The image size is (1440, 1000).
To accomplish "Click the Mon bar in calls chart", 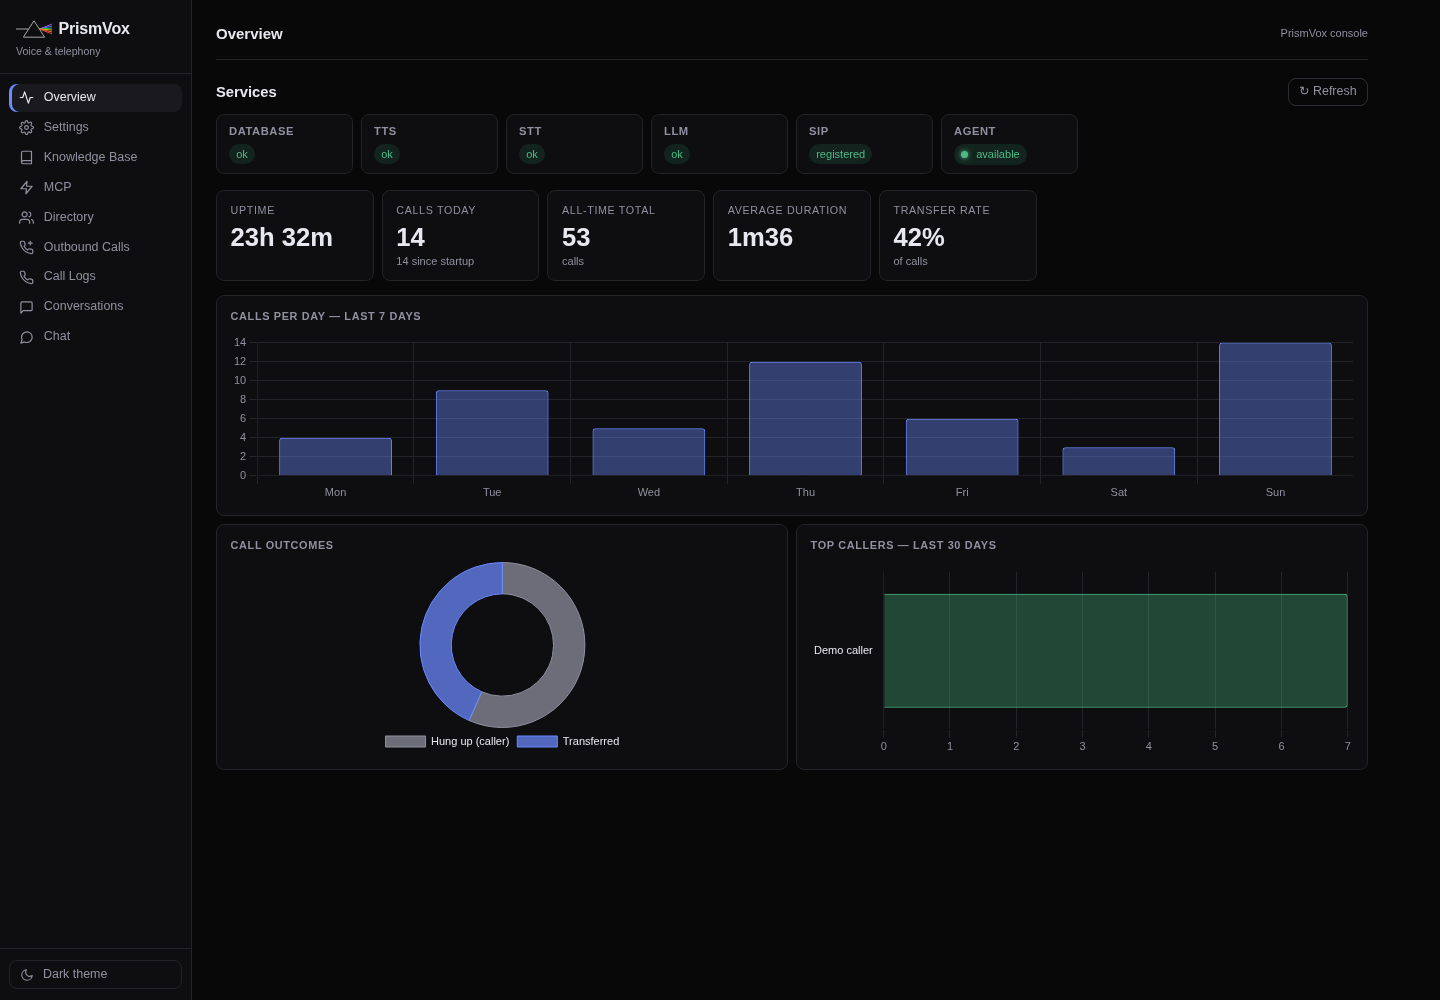I will [335, 456].
